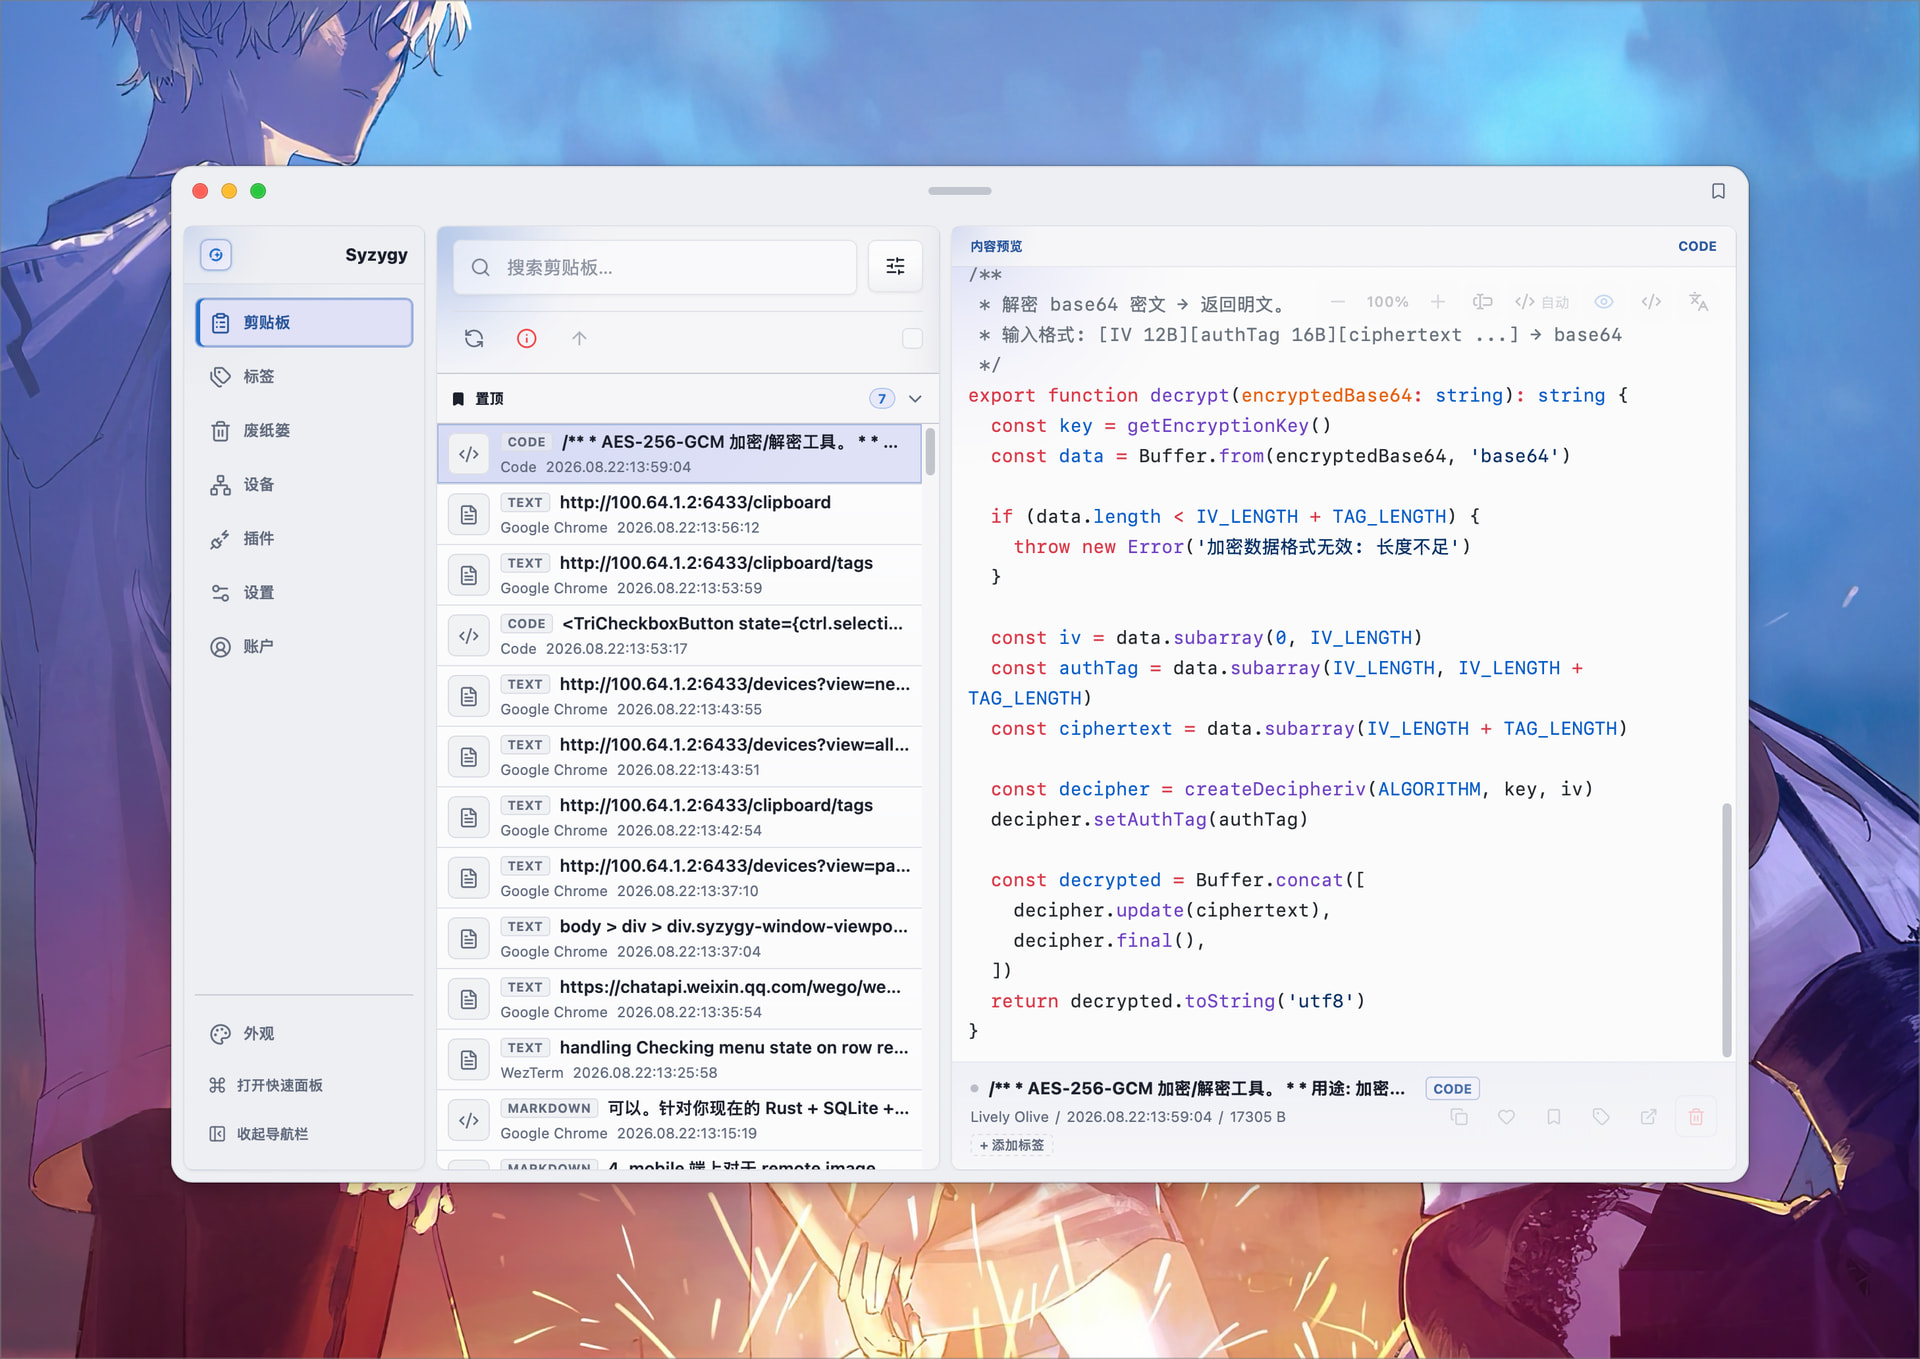Open the 外观 appearance options
1920x1359 pixels.
coord(304,1033)
